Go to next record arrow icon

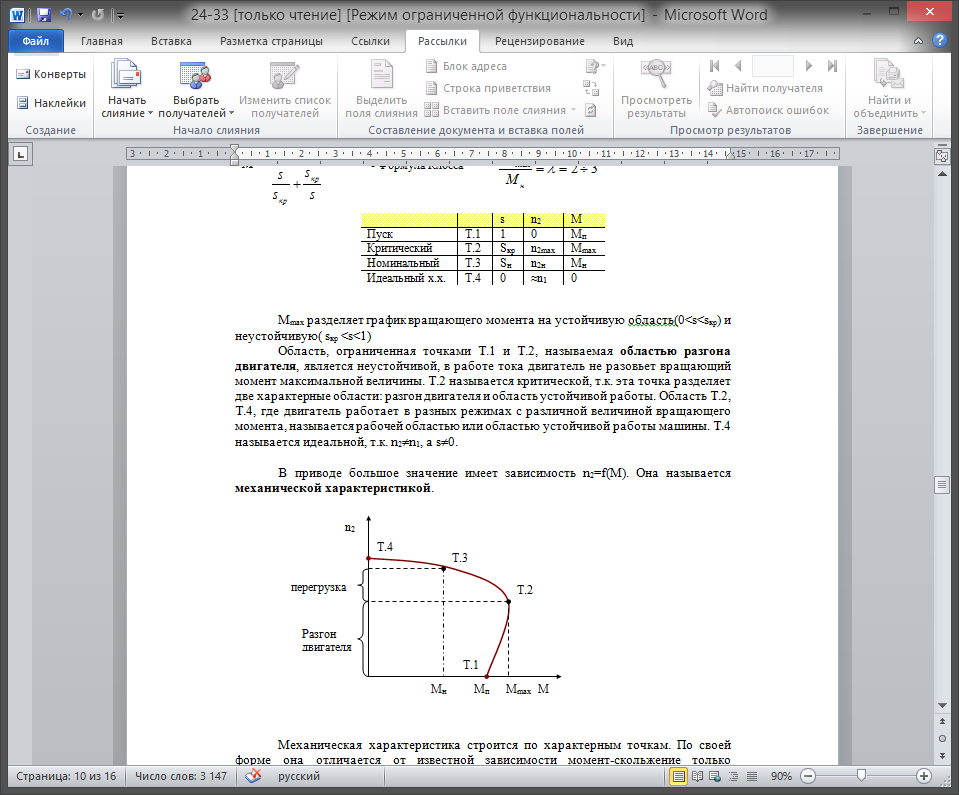pos(809,65)
